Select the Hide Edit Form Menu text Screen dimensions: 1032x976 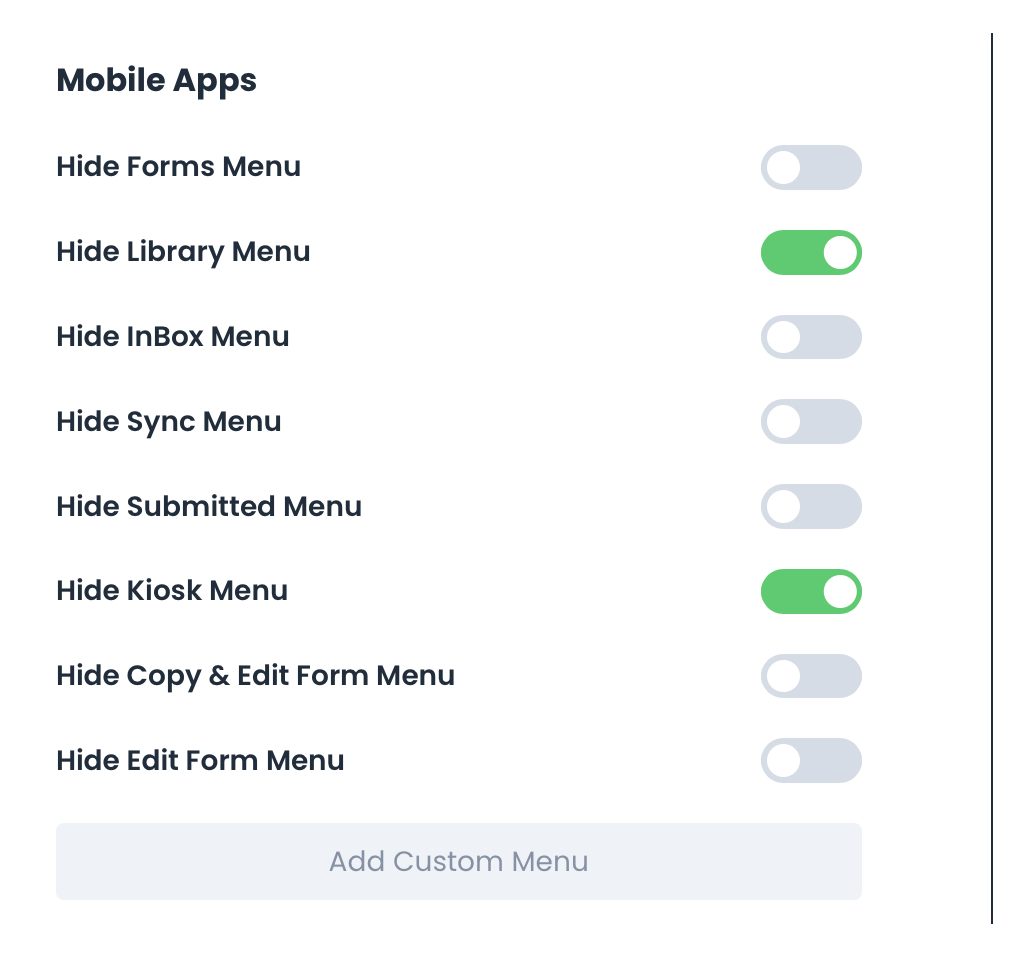tap(200, 760)
